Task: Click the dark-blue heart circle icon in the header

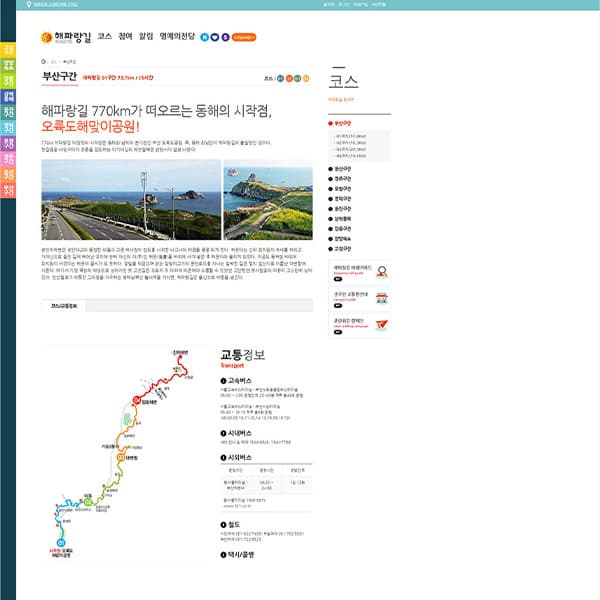Action: tap(215, 37)
